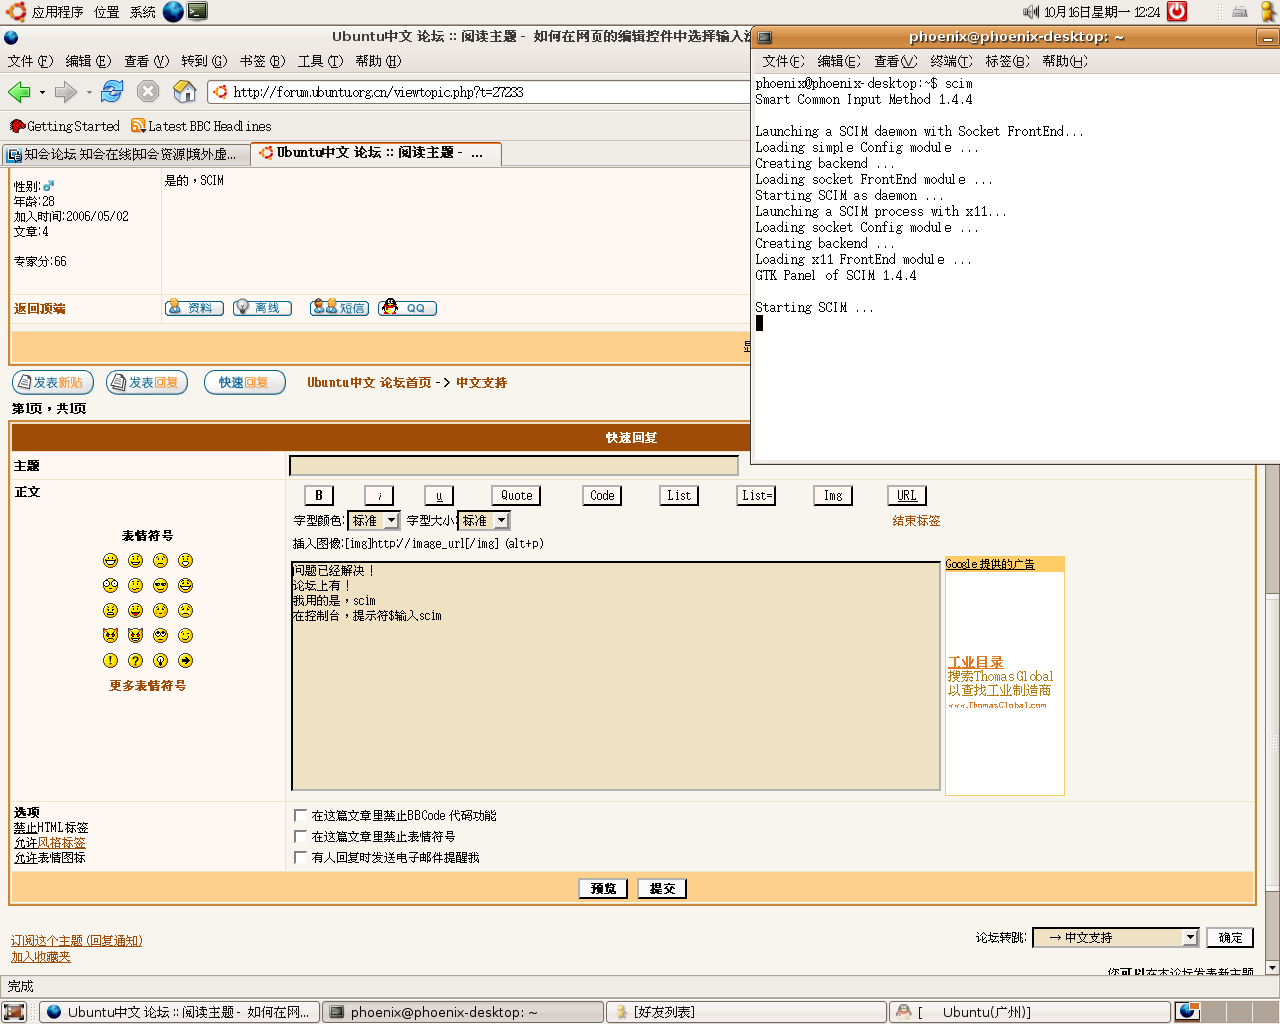Screen dimensions: 1280x1024
Task: Switch to the 知会论坛 browser tab
Action: 124,154
